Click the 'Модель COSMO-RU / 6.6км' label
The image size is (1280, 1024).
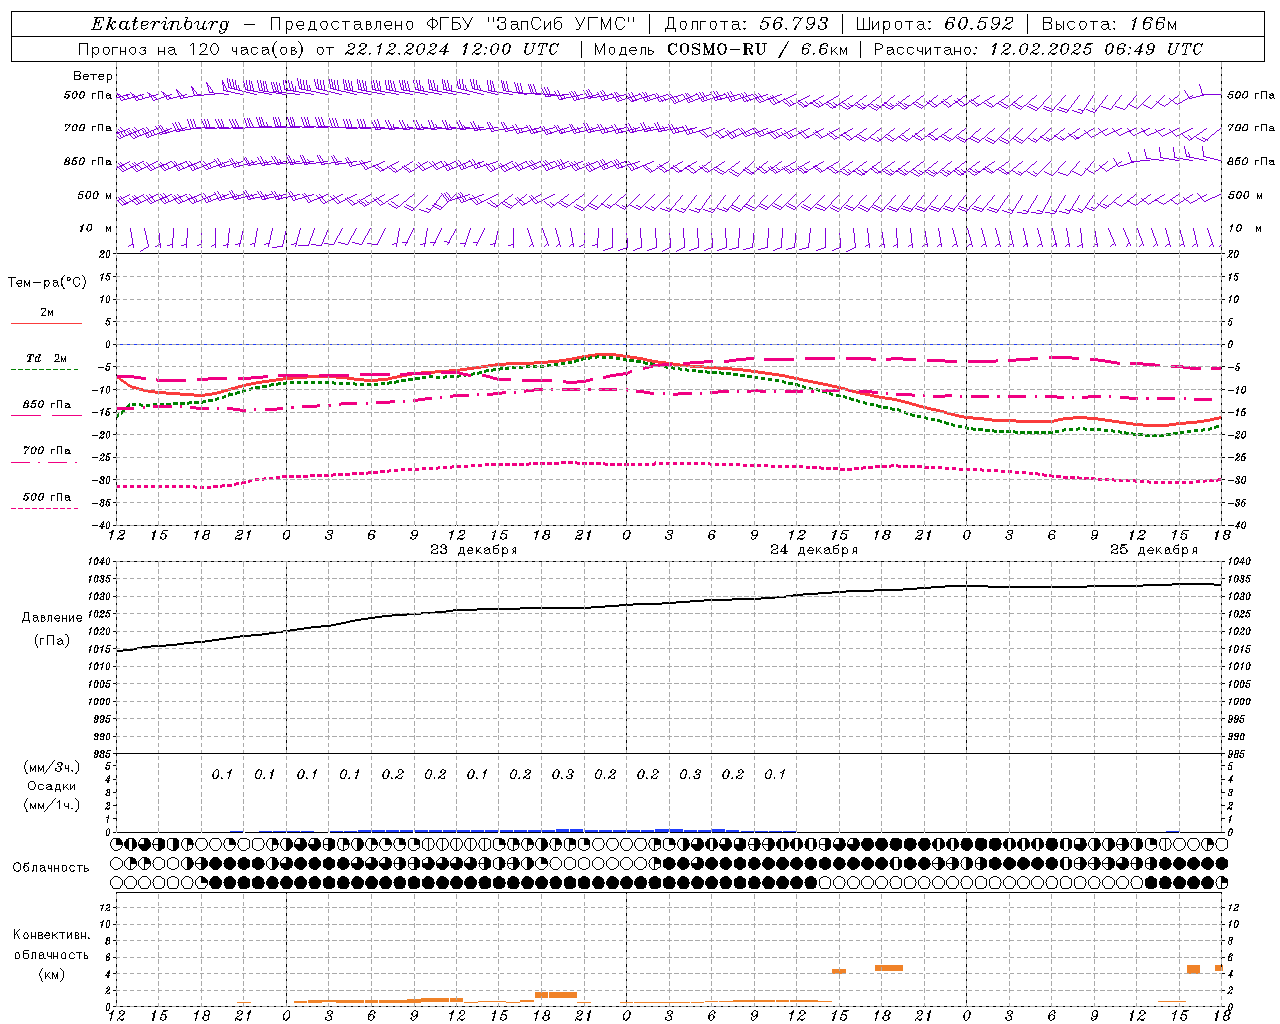(719, 49)
